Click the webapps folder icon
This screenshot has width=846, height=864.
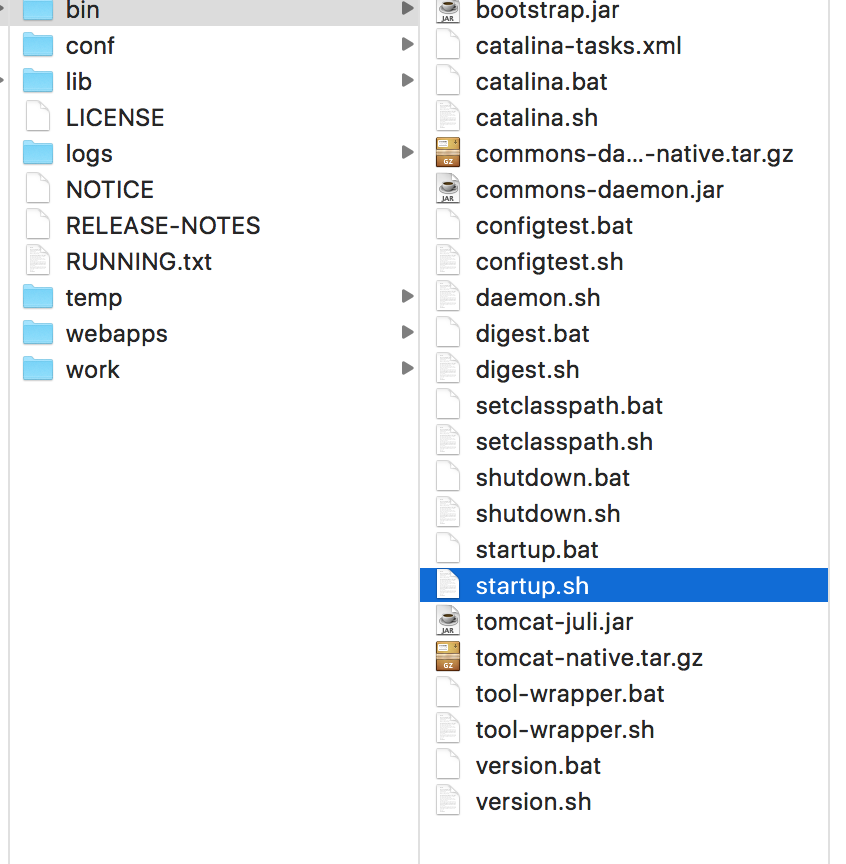[x=37, y=333]
